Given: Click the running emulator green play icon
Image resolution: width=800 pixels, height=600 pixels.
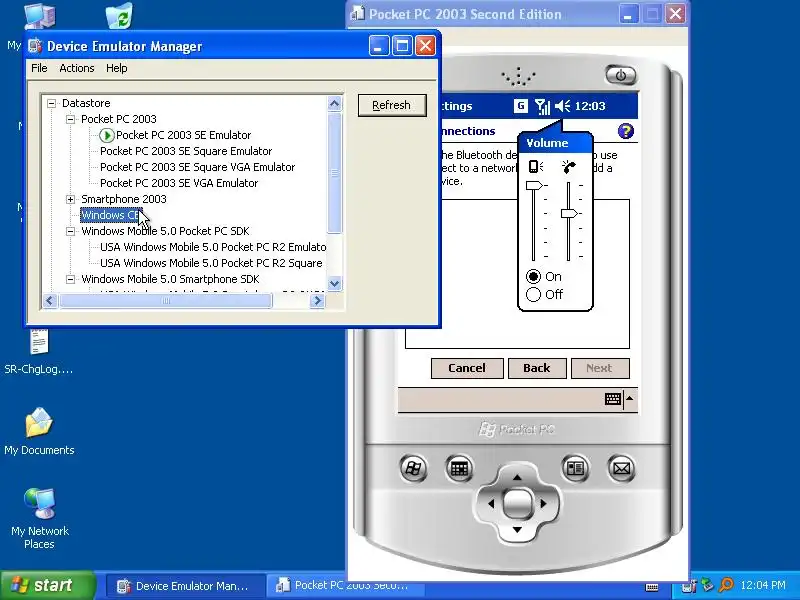Looking at the screenshot, I should click(107, 135).
